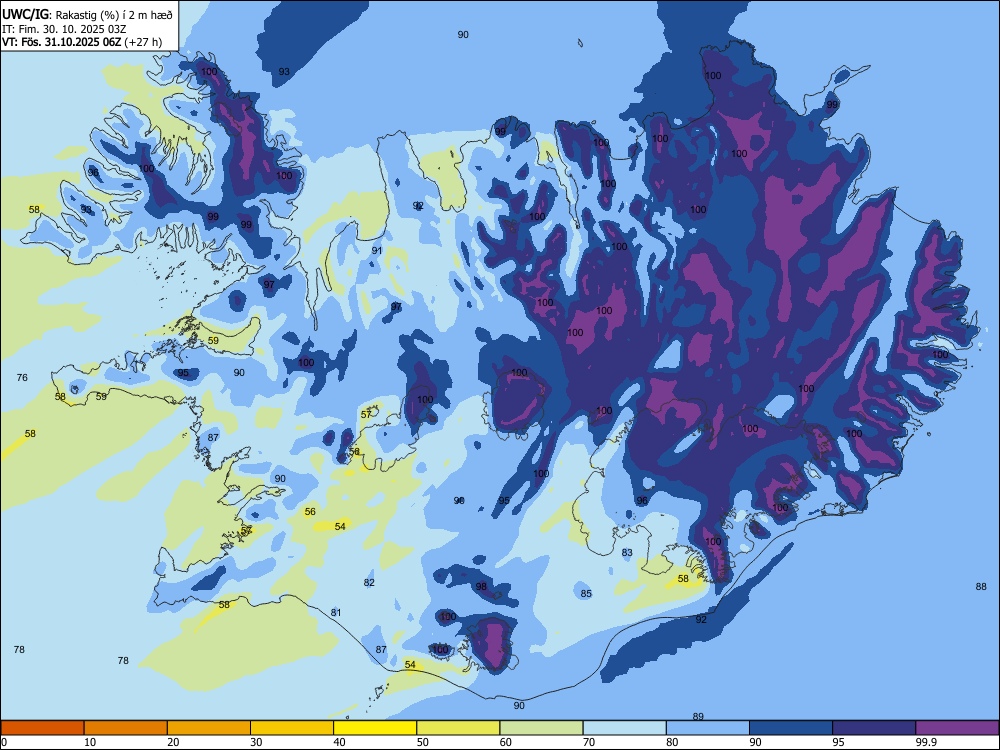
Task: Click the legend tick label '40'
Action: 339,742
